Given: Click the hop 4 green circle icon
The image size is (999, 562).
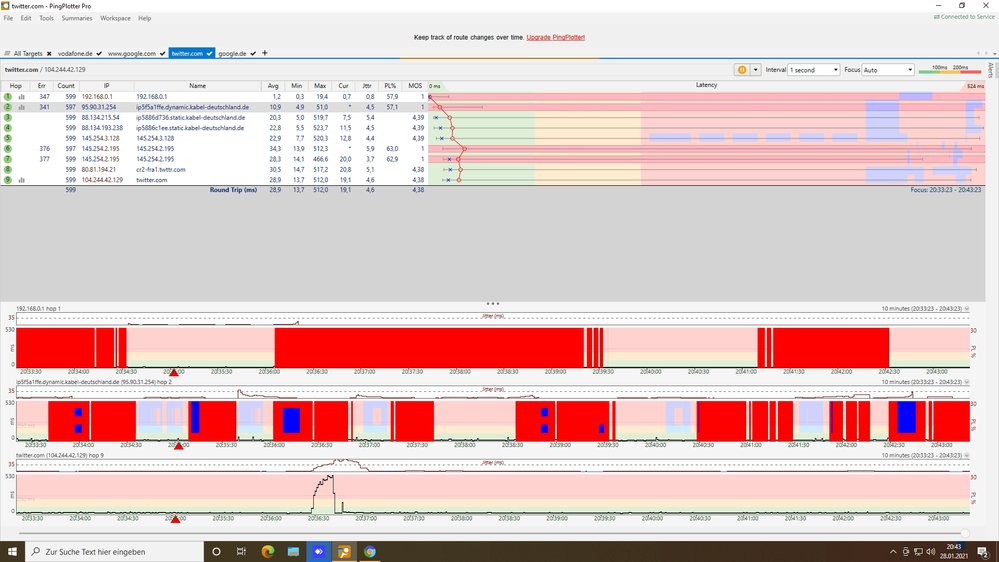Looking at the screenshot, I should click(8, 128).
